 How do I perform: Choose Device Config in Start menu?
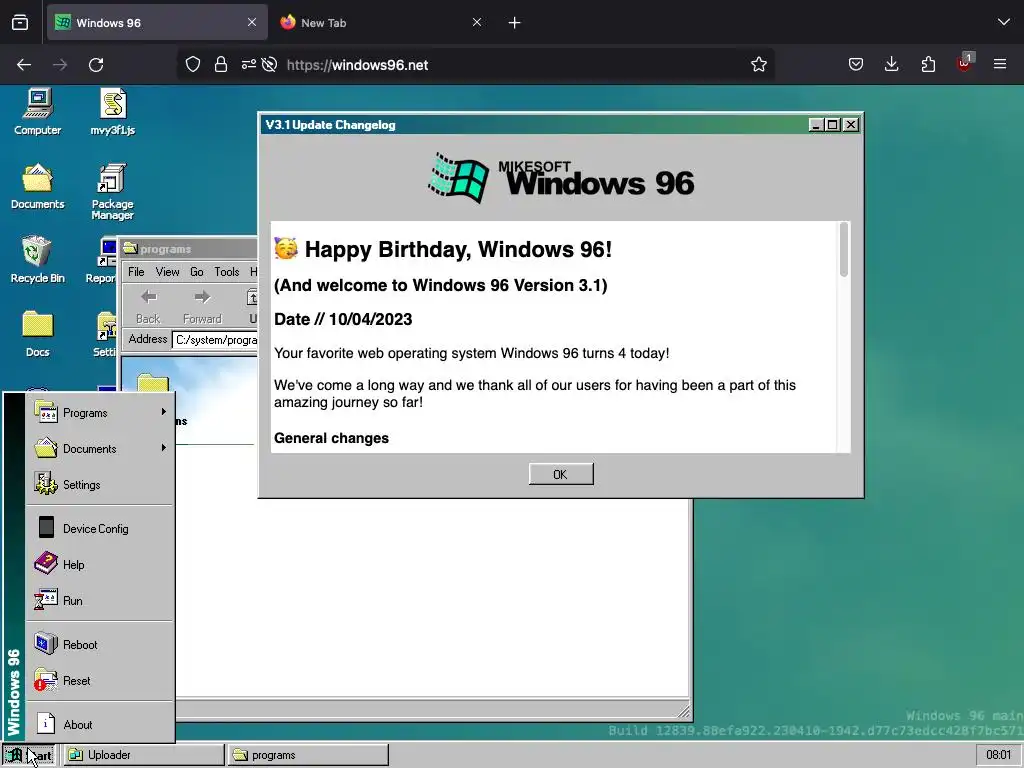99,528
